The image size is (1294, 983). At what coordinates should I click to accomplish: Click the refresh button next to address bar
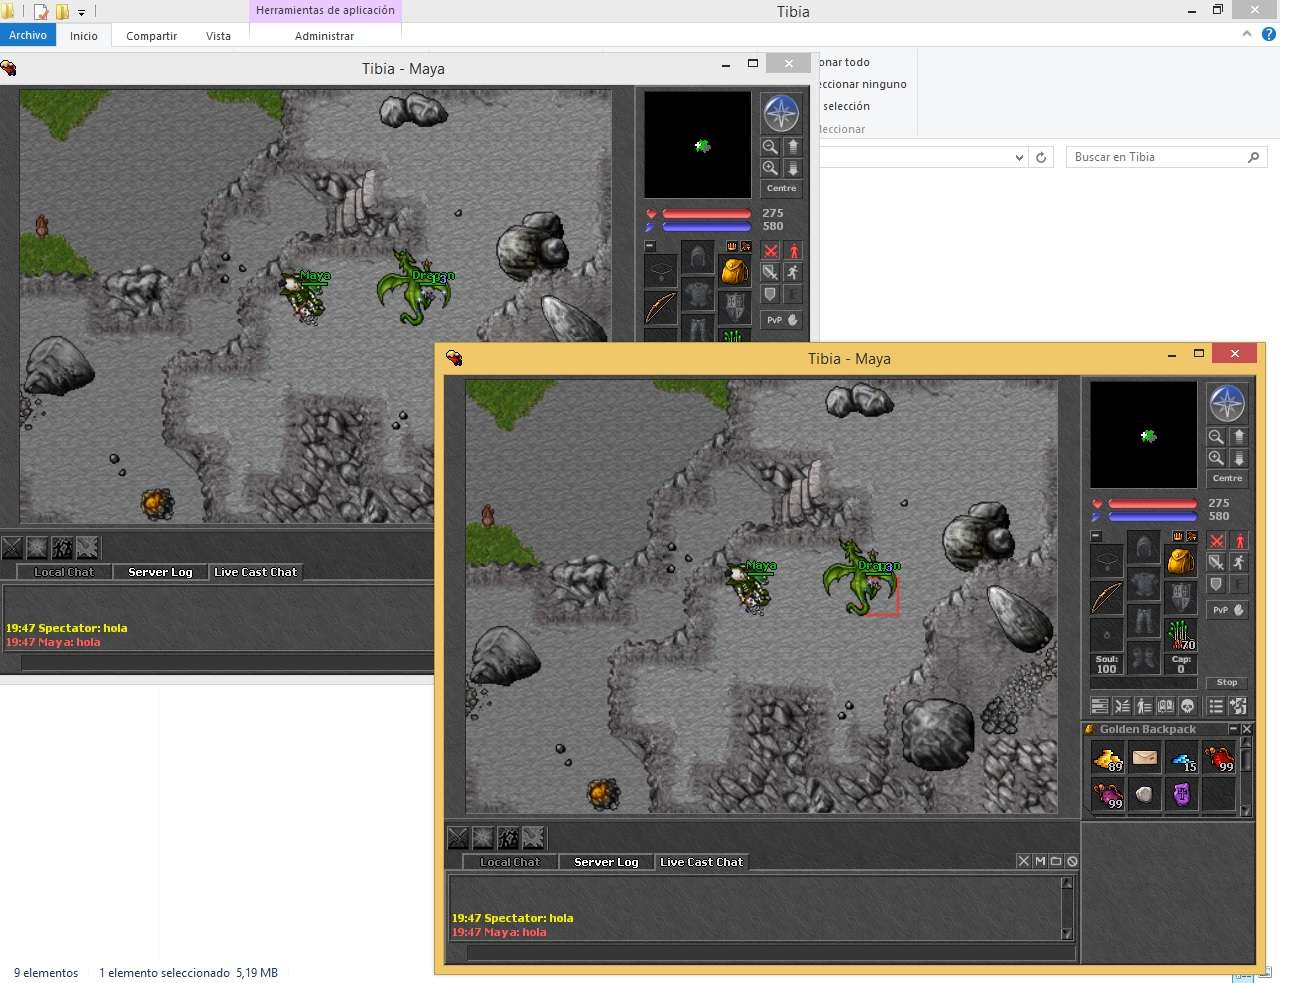click(x=1041, y=157)
